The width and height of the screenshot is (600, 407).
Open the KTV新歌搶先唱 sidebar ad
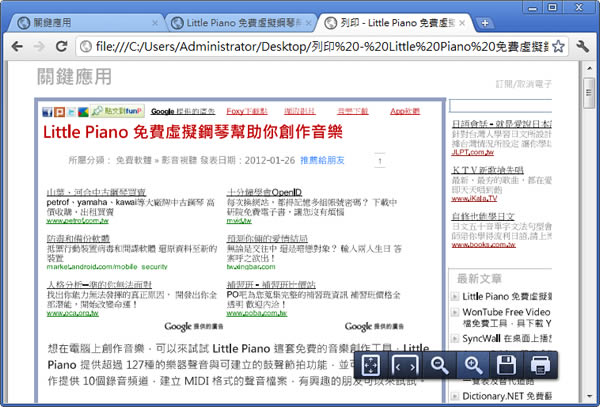488,170
